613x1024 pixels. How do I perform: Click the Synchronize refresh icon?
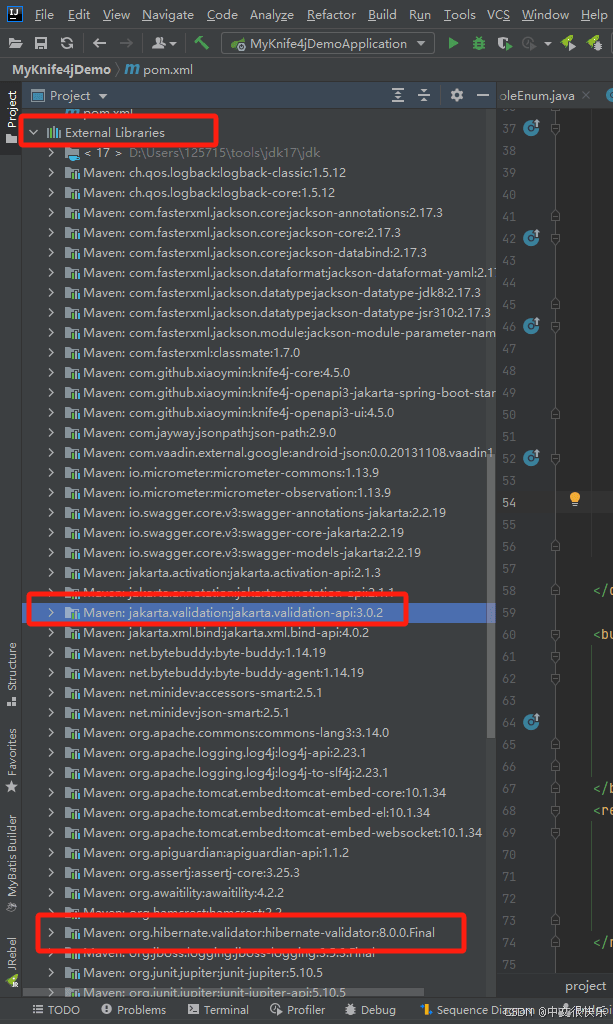point(67,44)
